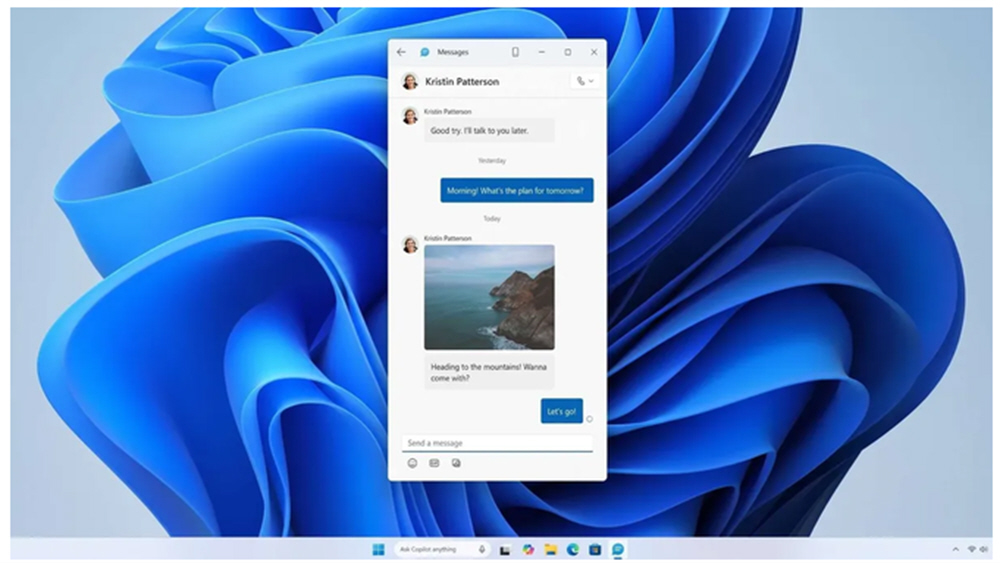Image resolution: width=1000 pixels, height=564 pixels.
Task: Launch Copilot from the taskbar
Action: coord(528,549)
